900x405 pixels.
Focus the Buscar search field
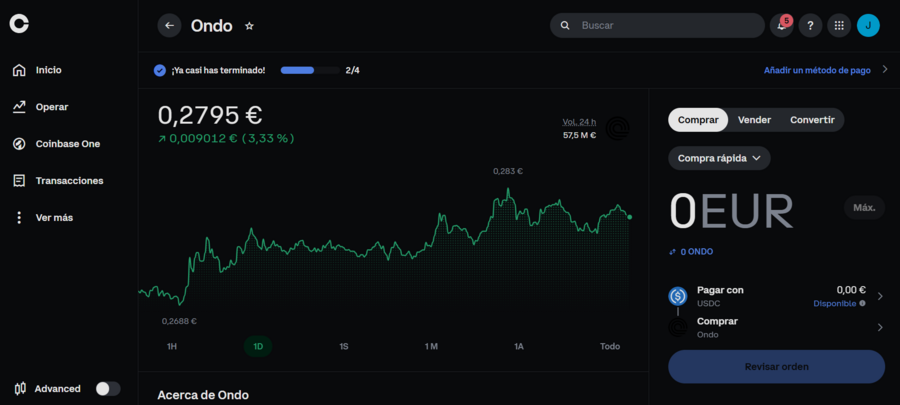(x=657, y=26)
